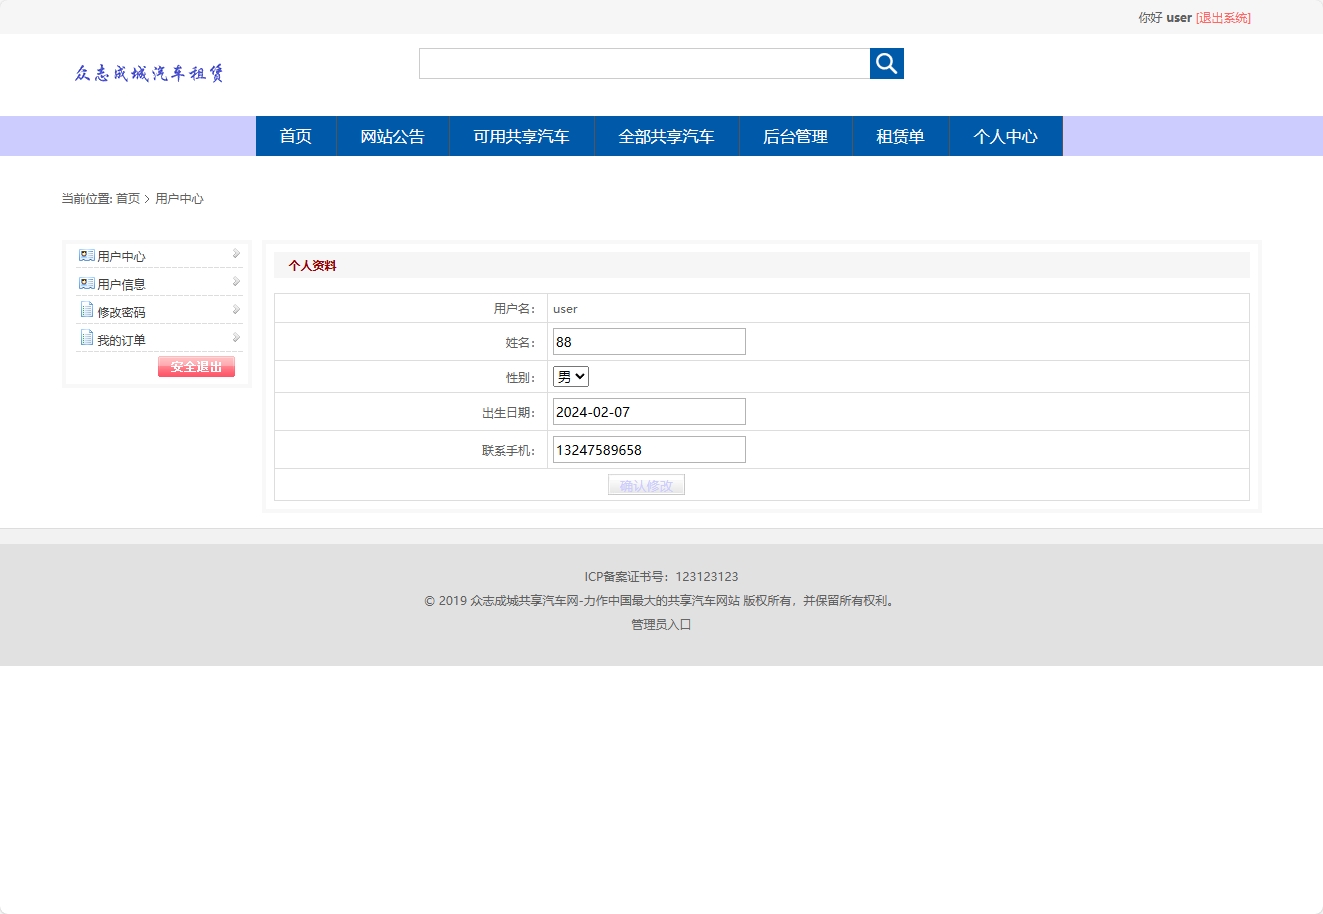
Task: Click the [退出系统] logout link
Action: pyautogui.click(x=1224, y=17)
